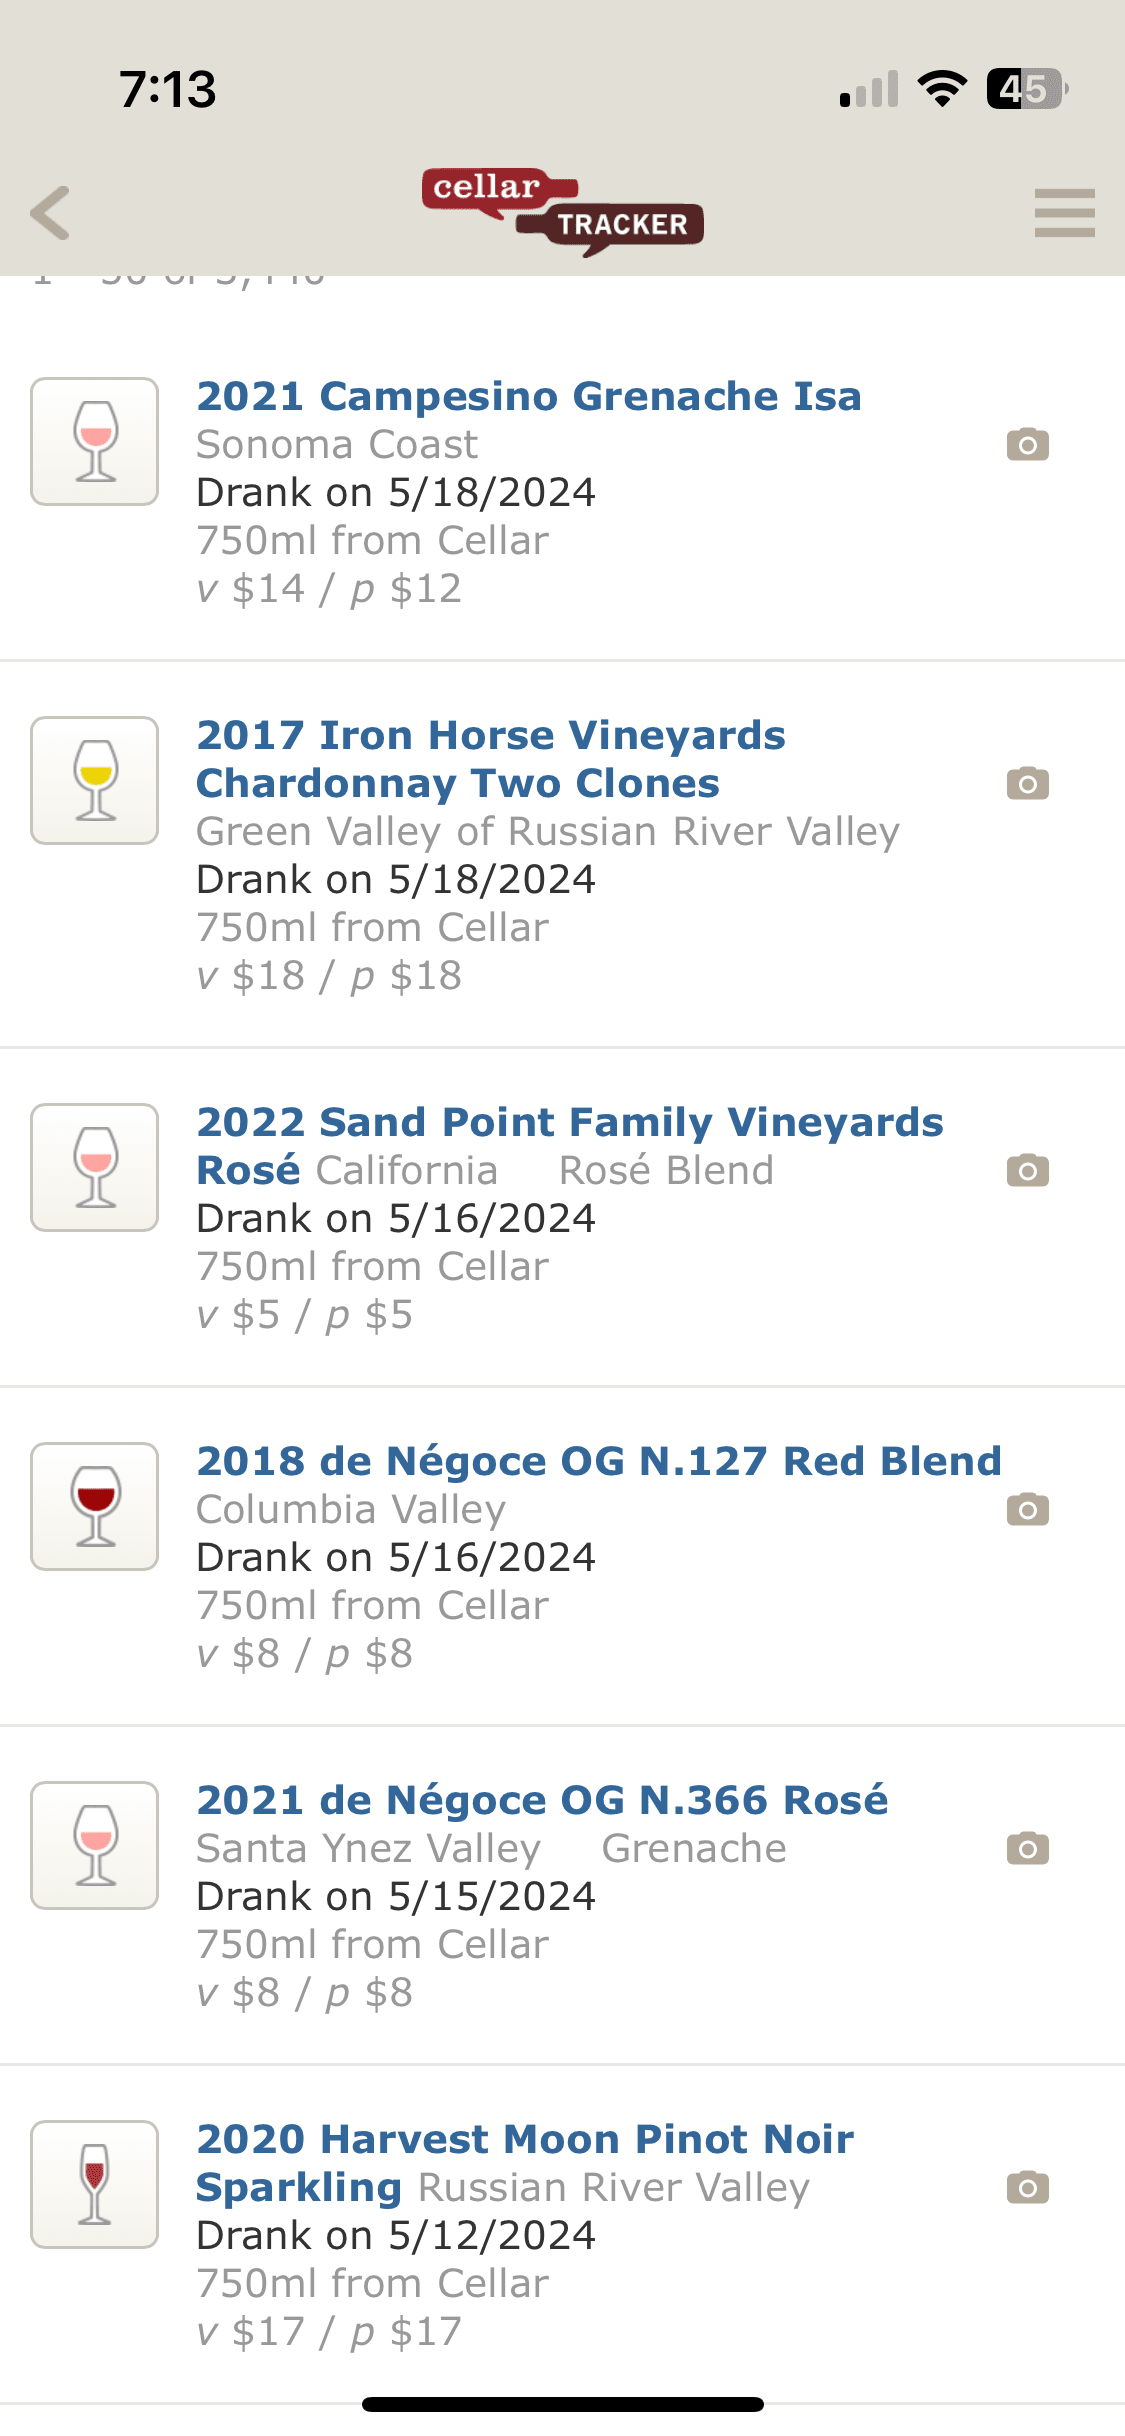Open 2021 Campesino Grenache Isa wine link
The image size is (1125, 2436).
(x=528, y=396)
